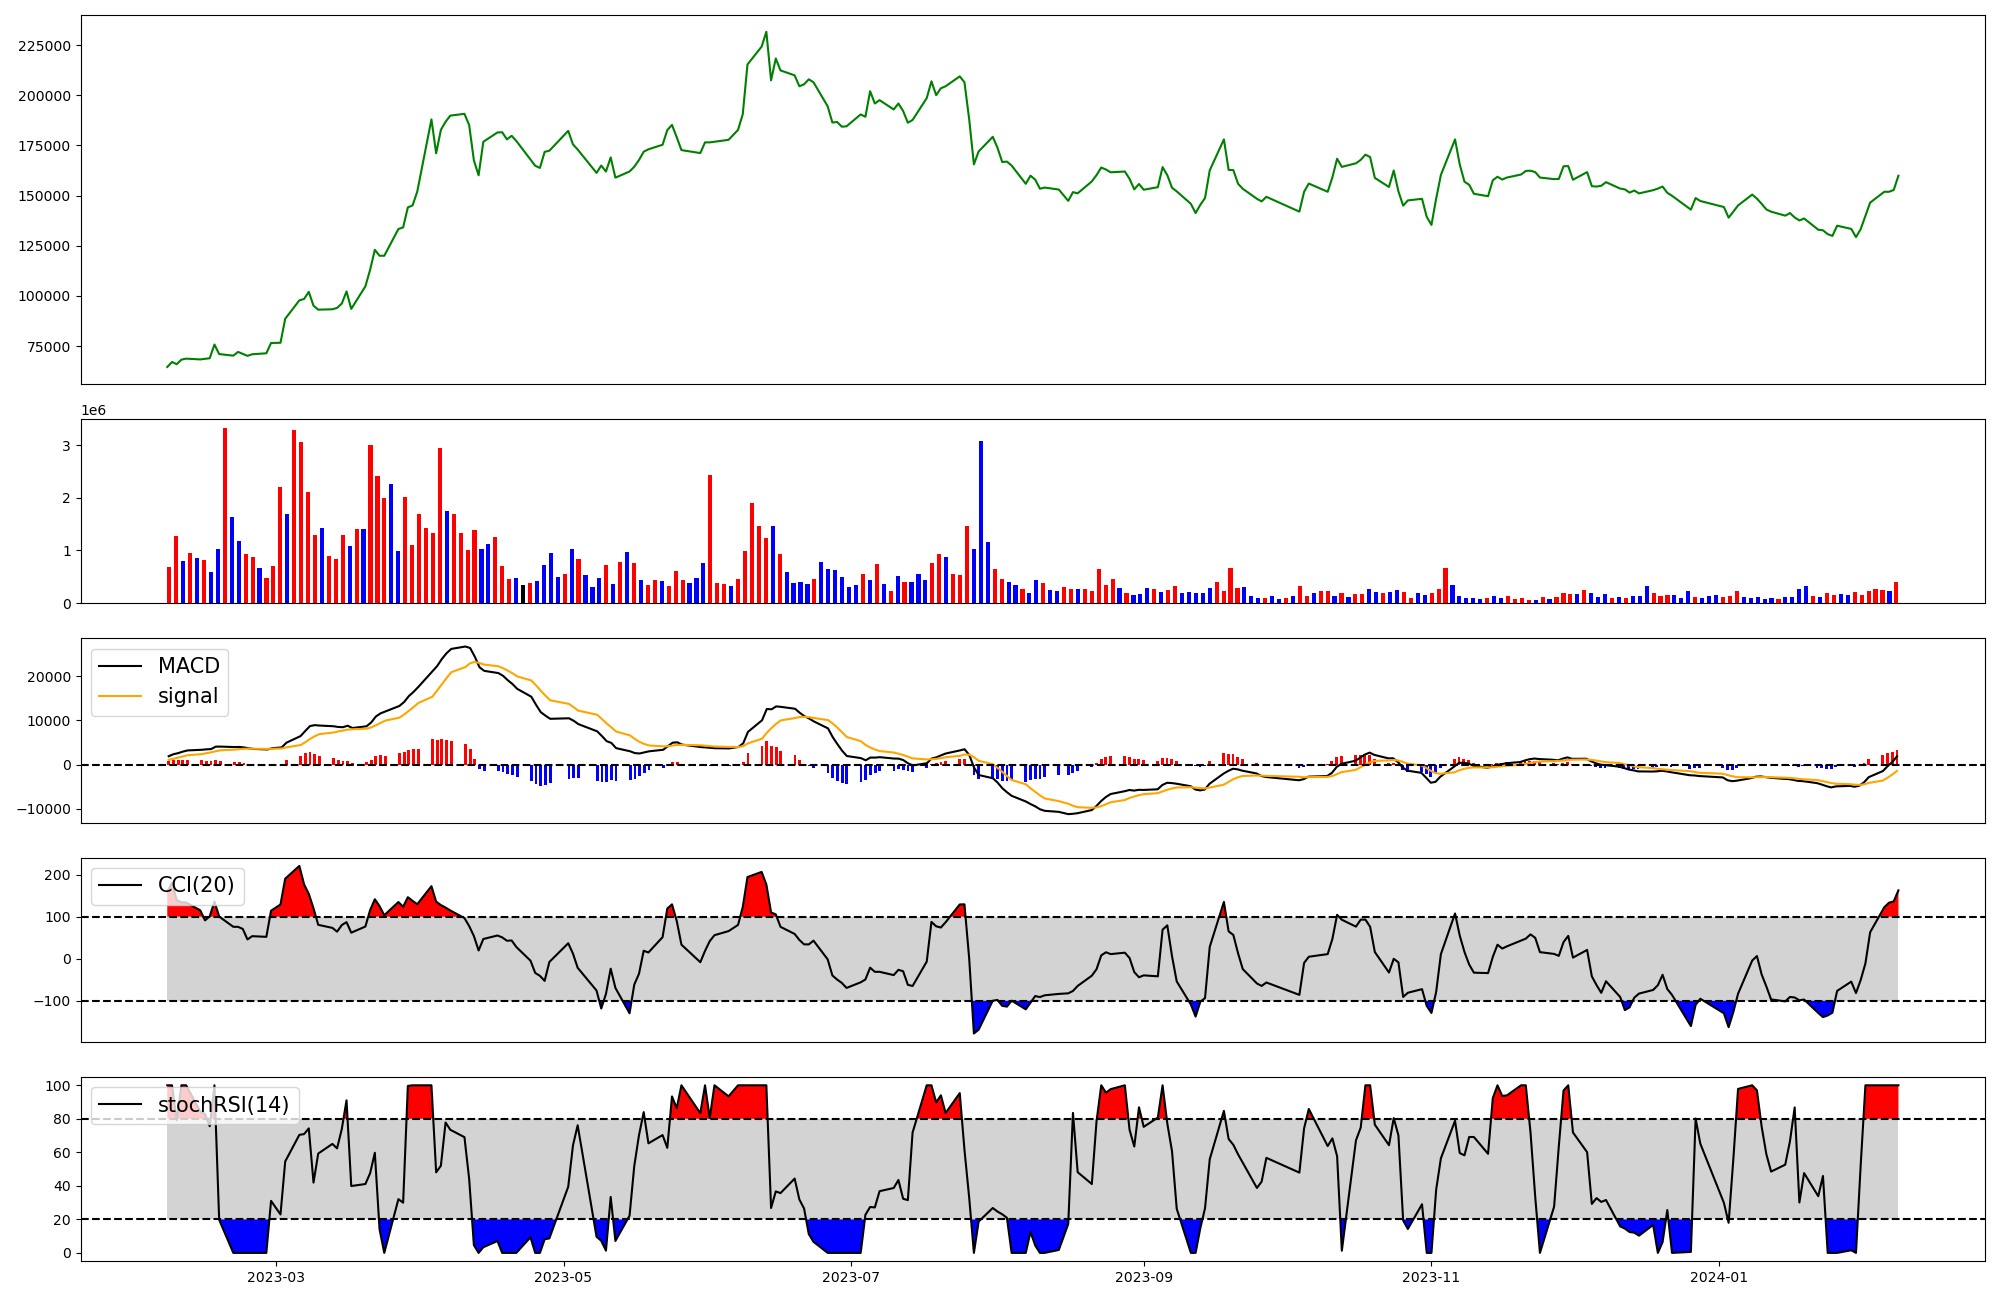Click the 200 tick on CCI axis
The height and width of the screenshot is (1300, 2000).
click(x=59, y=875)
